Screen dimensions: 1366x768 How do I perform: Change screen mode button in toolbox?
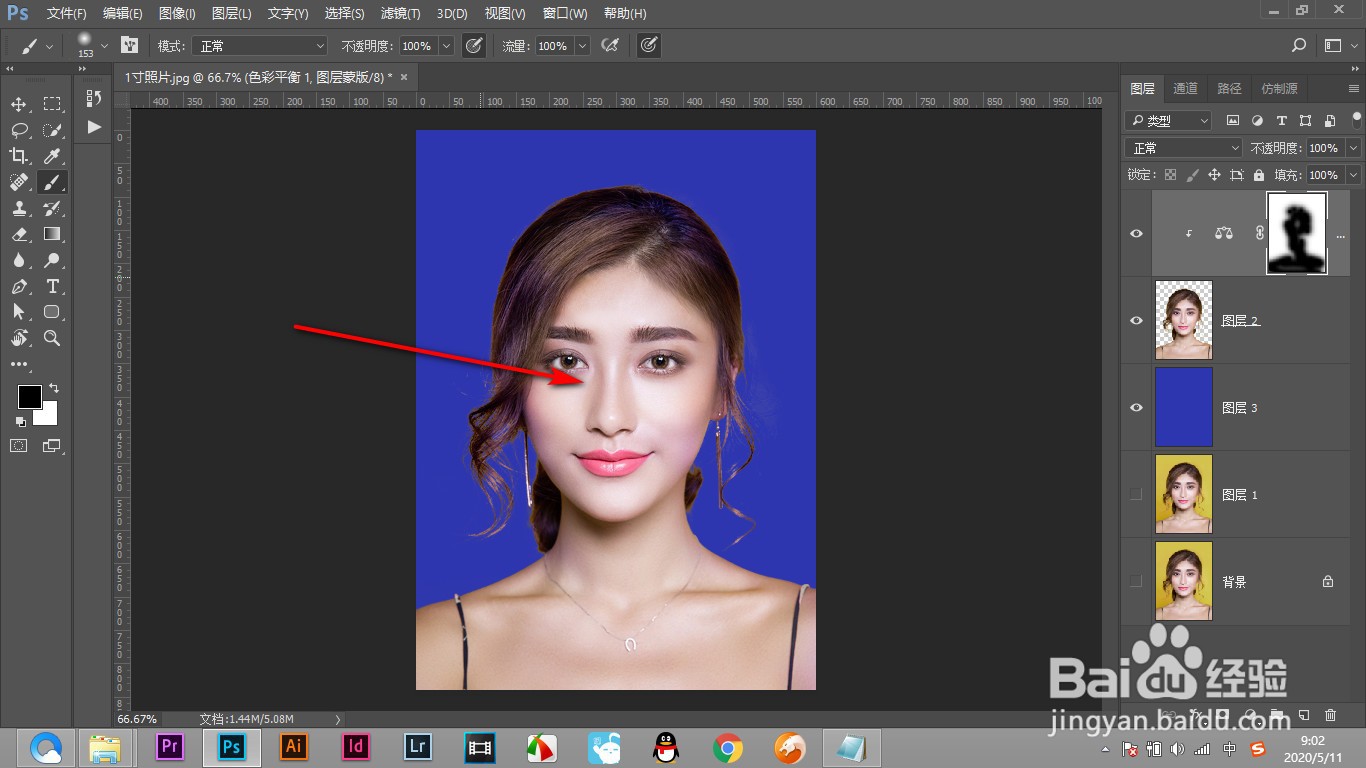51,445
